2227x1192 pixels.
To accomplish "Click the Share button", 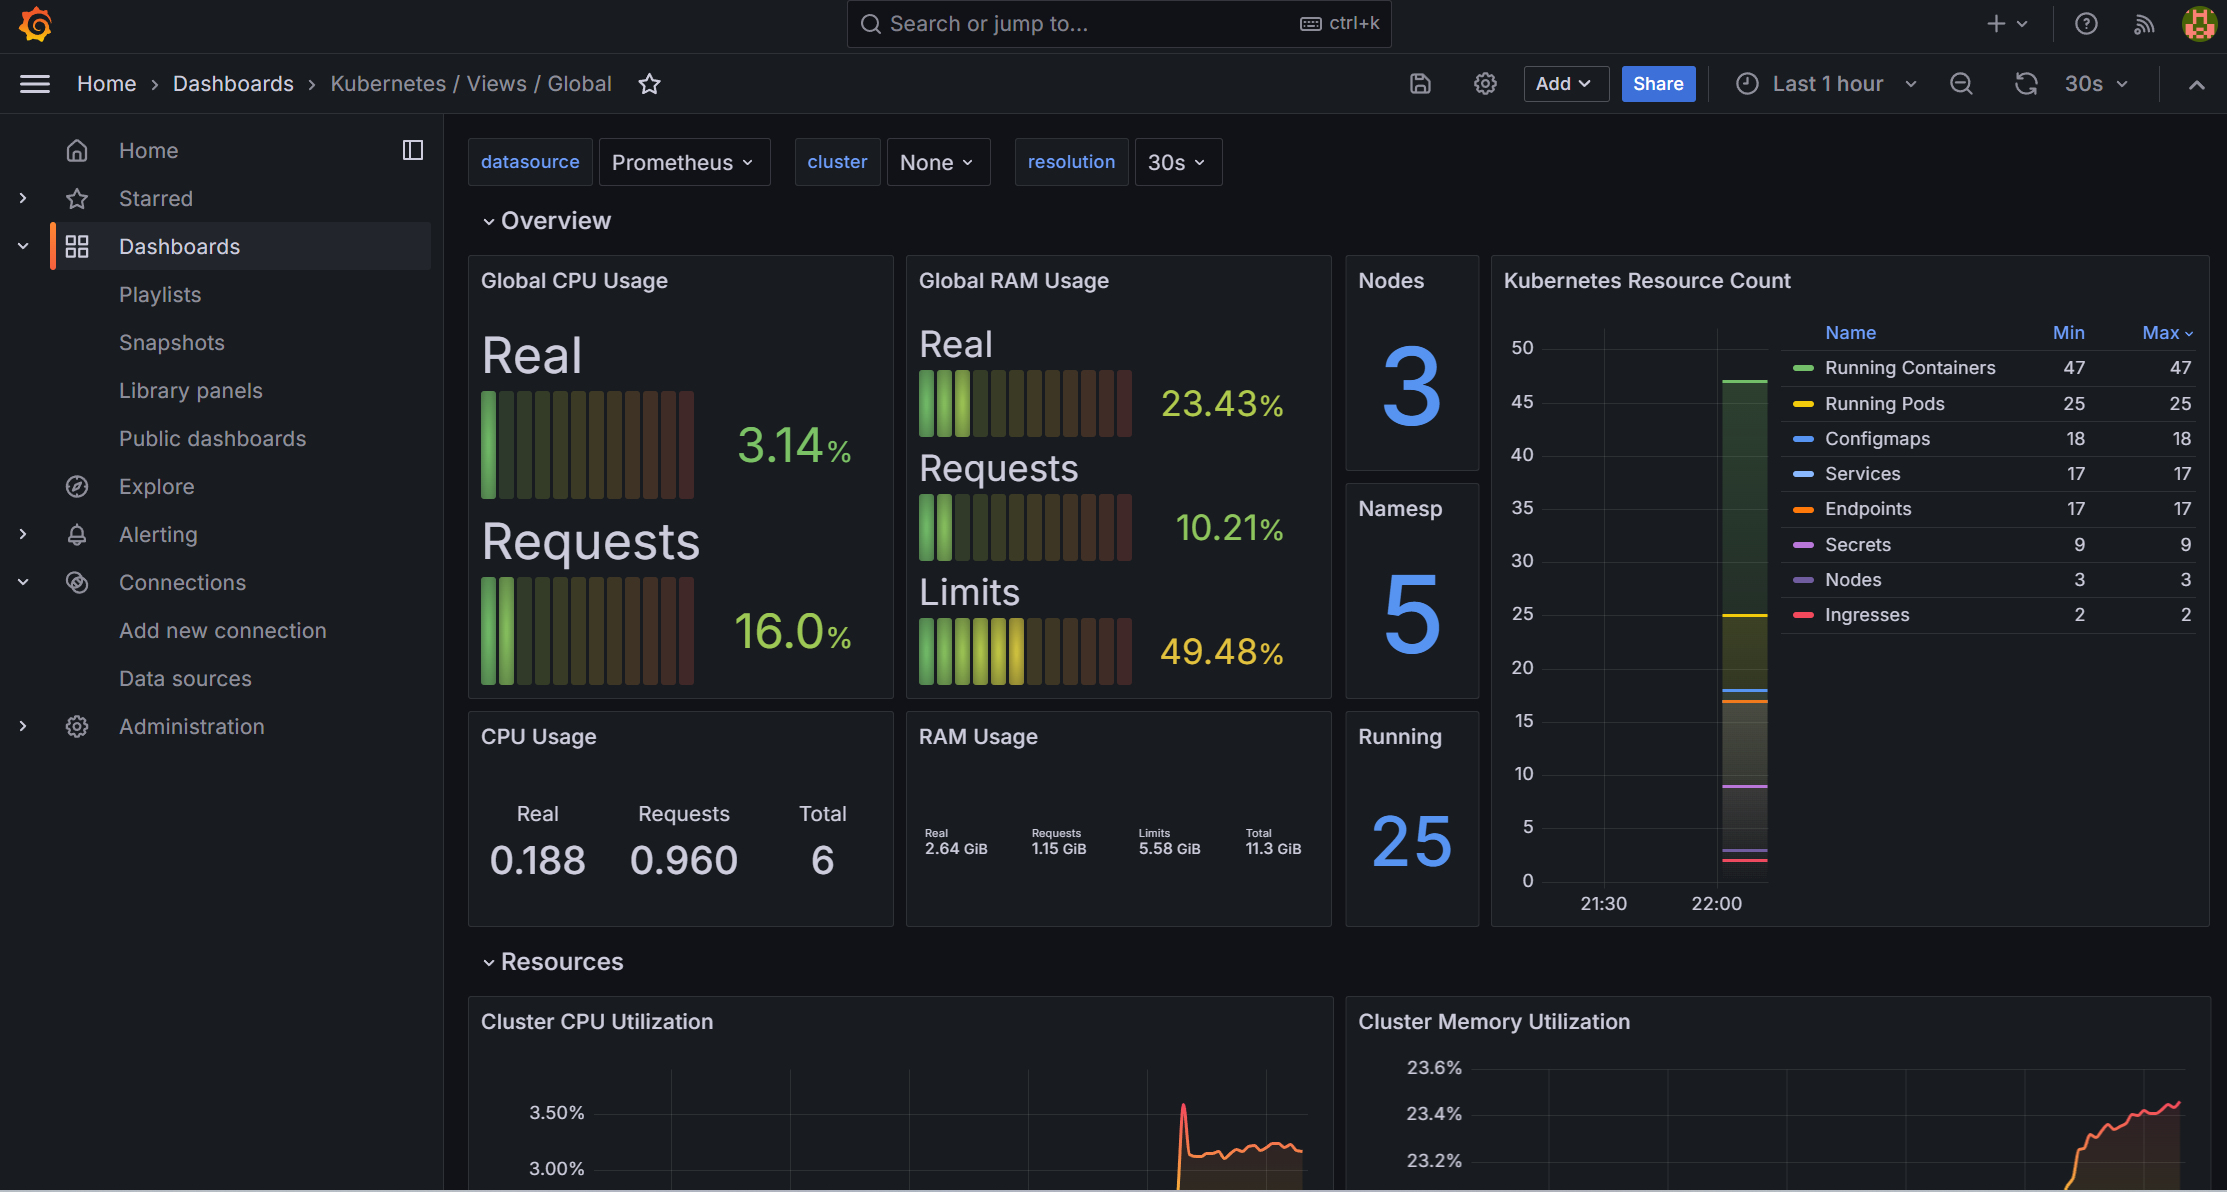I will [1657, 84].
